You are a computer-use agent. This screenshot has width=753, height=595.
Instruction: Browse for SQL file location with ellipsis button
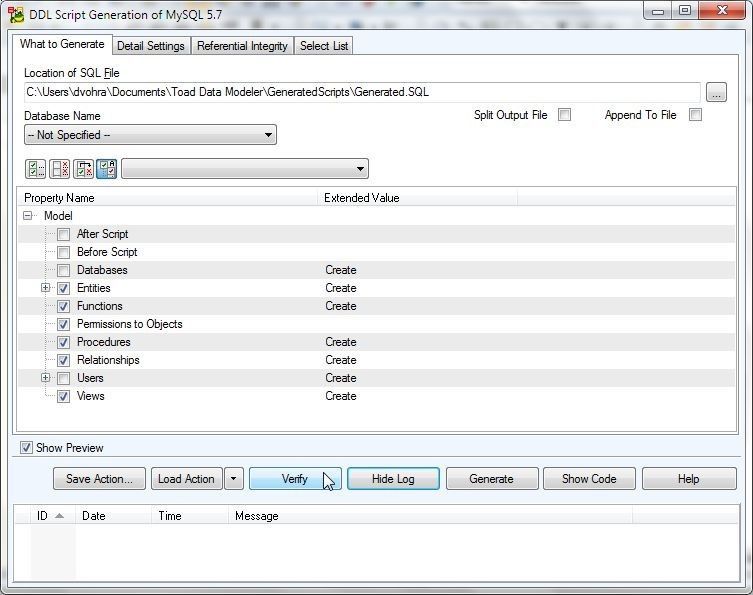[x=716, y=92]
